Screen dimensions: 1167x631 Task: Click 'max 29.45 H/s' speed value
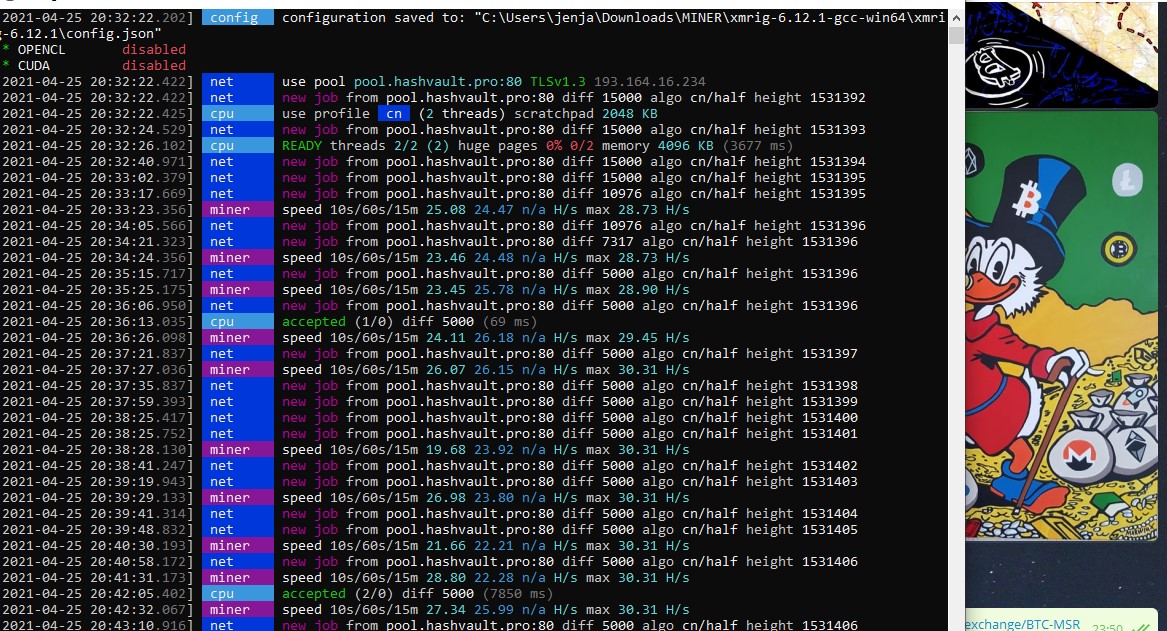click(637, 337)
